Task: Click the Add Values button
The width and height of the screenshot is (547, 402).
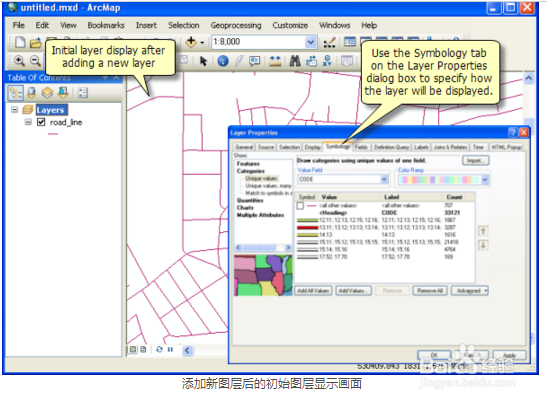Action: (353, 291)
